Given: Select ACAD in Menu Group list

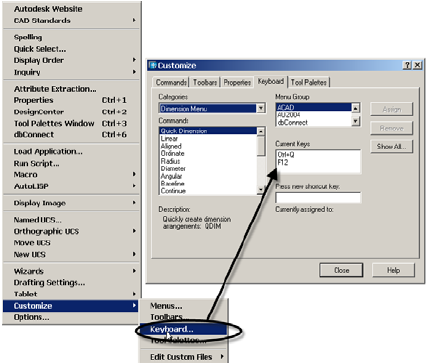Looking at the screenshot, I should [x=314, y=107].
